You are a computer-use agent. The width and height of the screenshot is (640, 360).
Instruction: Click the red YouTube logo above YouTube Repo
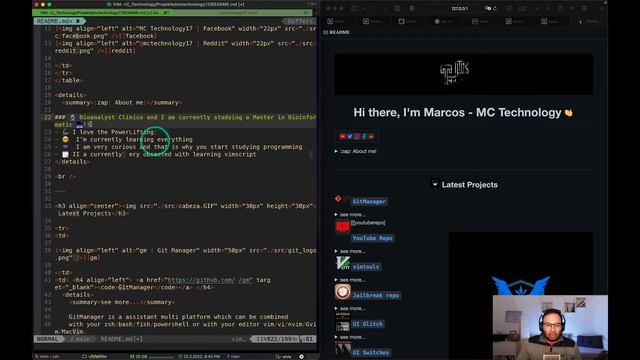[x=342, y=227]
